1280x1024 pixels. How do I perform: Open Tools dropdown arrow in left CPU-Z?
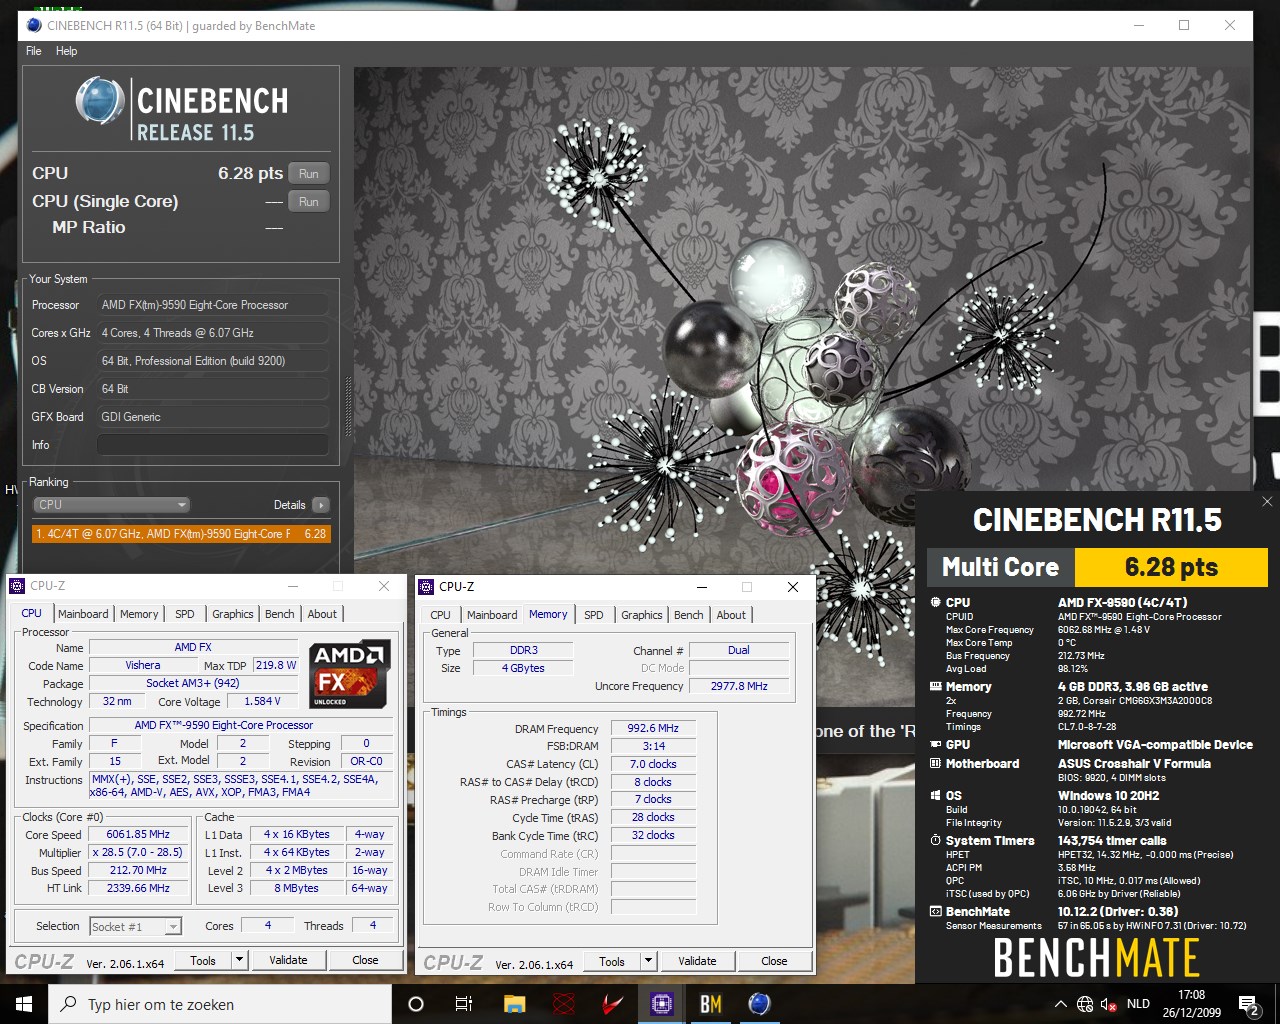click(x=239, y=960)
